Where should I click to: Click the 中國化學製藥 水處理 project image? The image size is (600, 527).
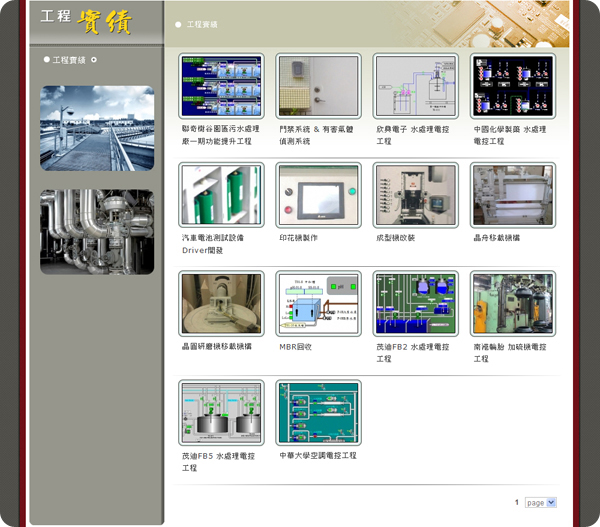click(513, 87)
